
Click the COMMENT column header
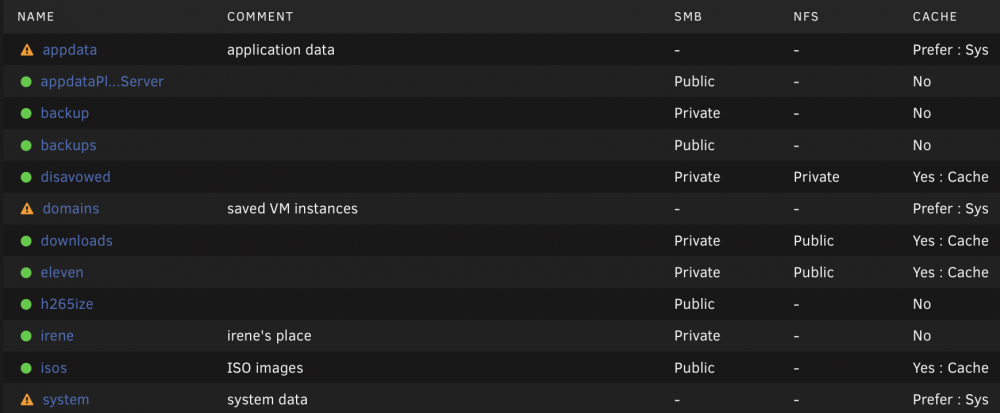[260, 17]
